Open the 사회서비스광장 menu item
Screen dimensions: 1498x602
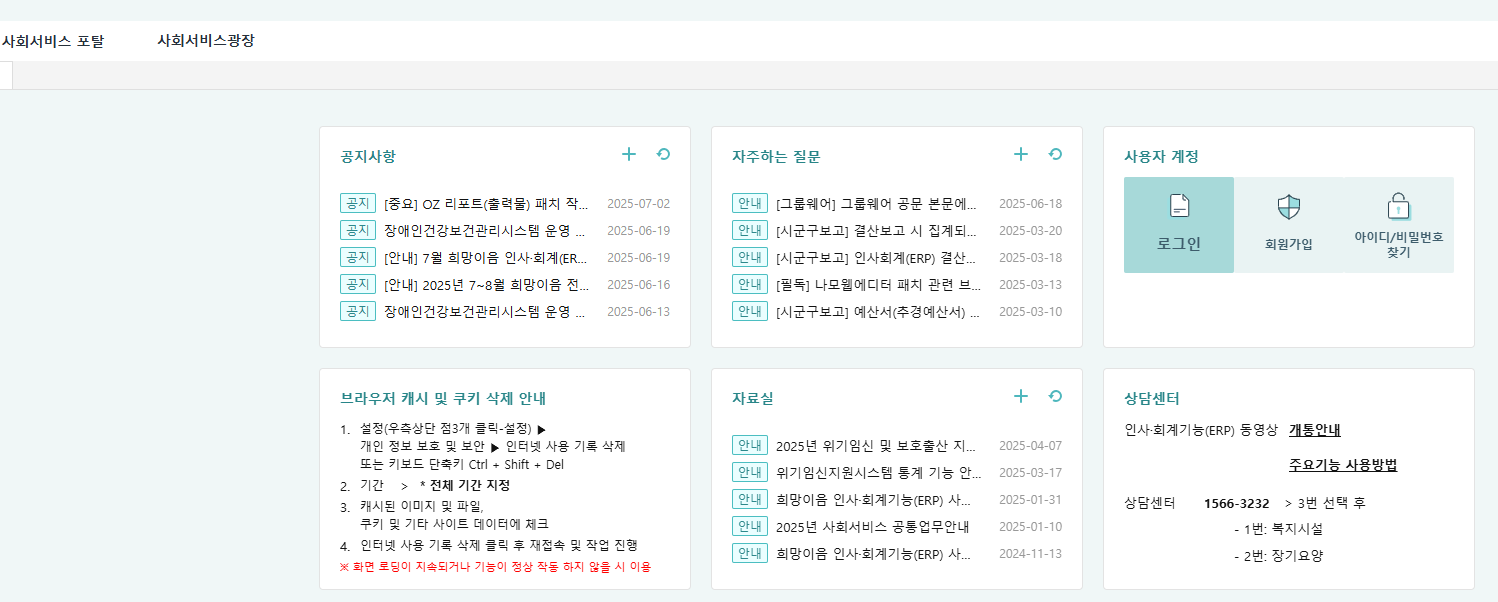point(206,40)
